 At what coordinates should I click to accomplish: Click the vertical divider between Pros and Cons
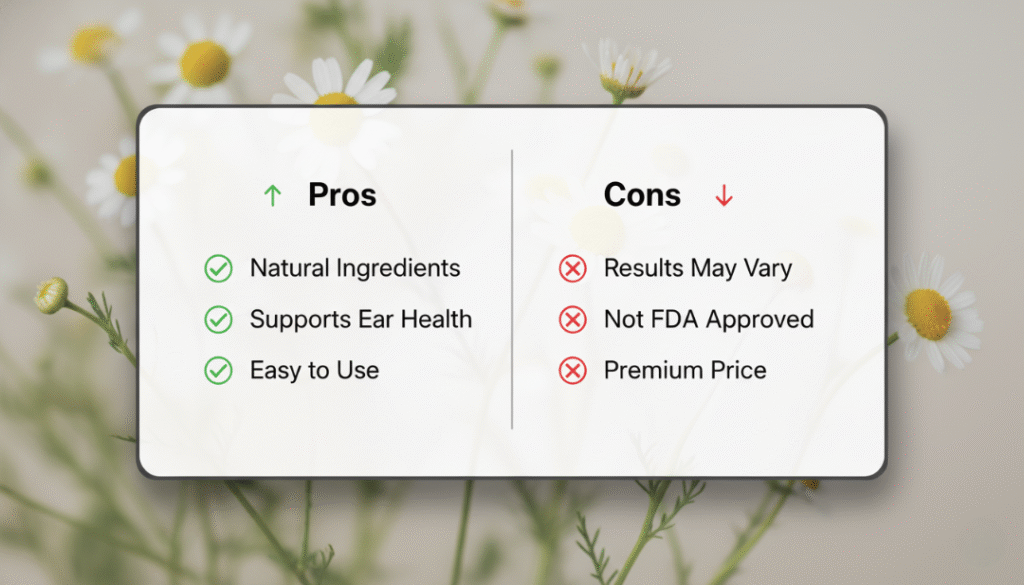click(512, 290)
